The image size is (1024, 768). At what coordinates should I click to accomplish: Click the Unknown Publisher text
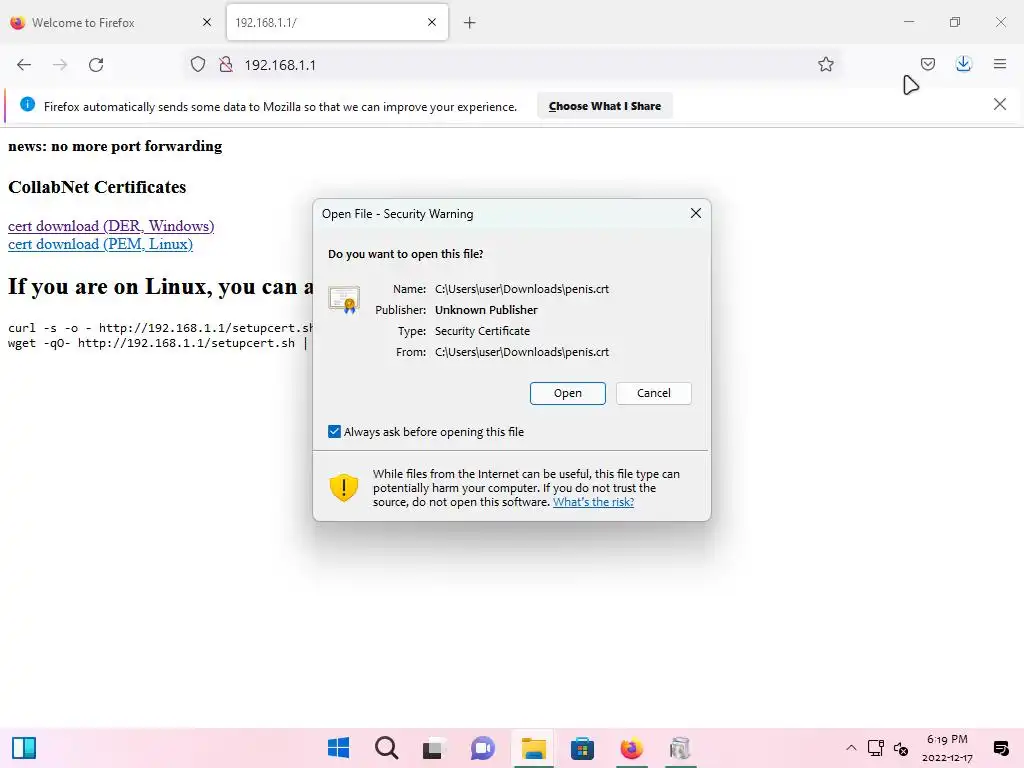point(486,310)
